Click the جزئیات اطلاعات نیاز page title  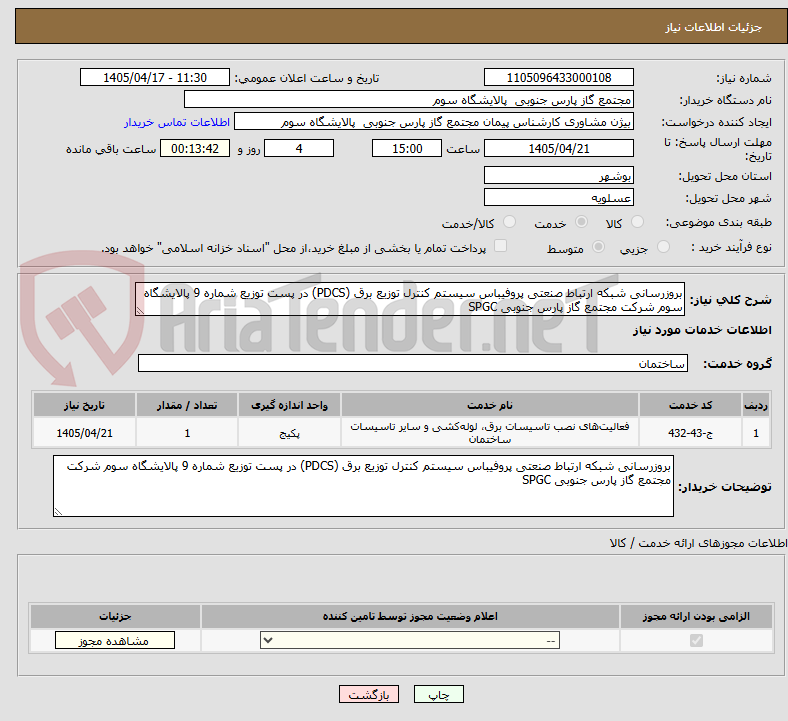pos(714,27)
